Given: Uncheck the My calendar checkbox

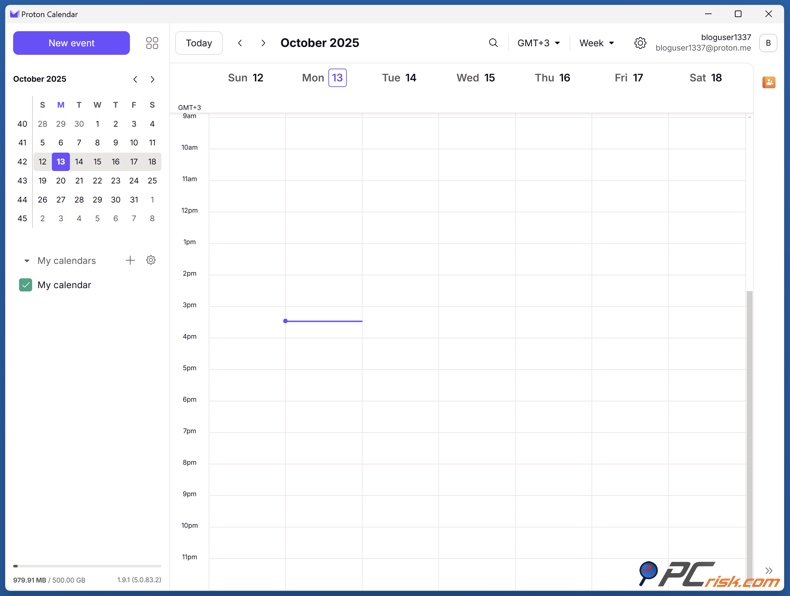Looking at the screenshot, I should (x=26, y=285).
